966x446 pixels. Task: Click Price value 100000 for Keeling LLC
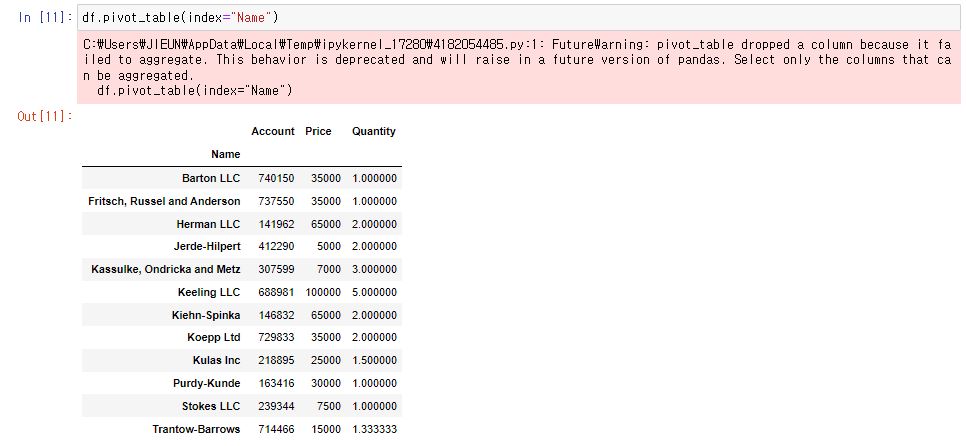323,292
